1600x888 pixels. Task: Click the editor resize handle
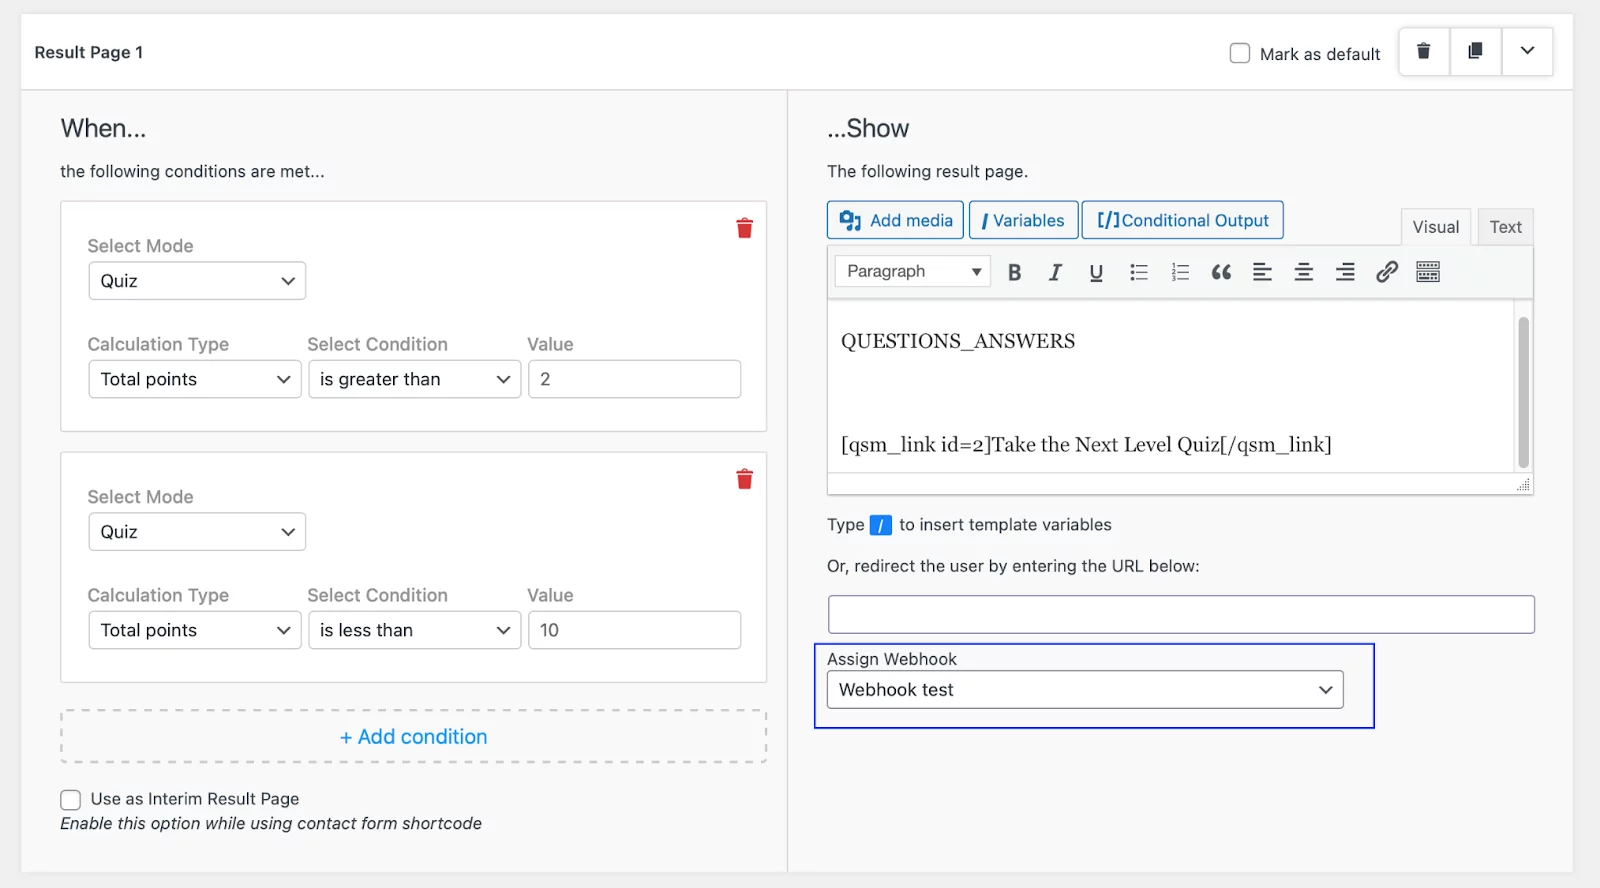click(1523, 485)
